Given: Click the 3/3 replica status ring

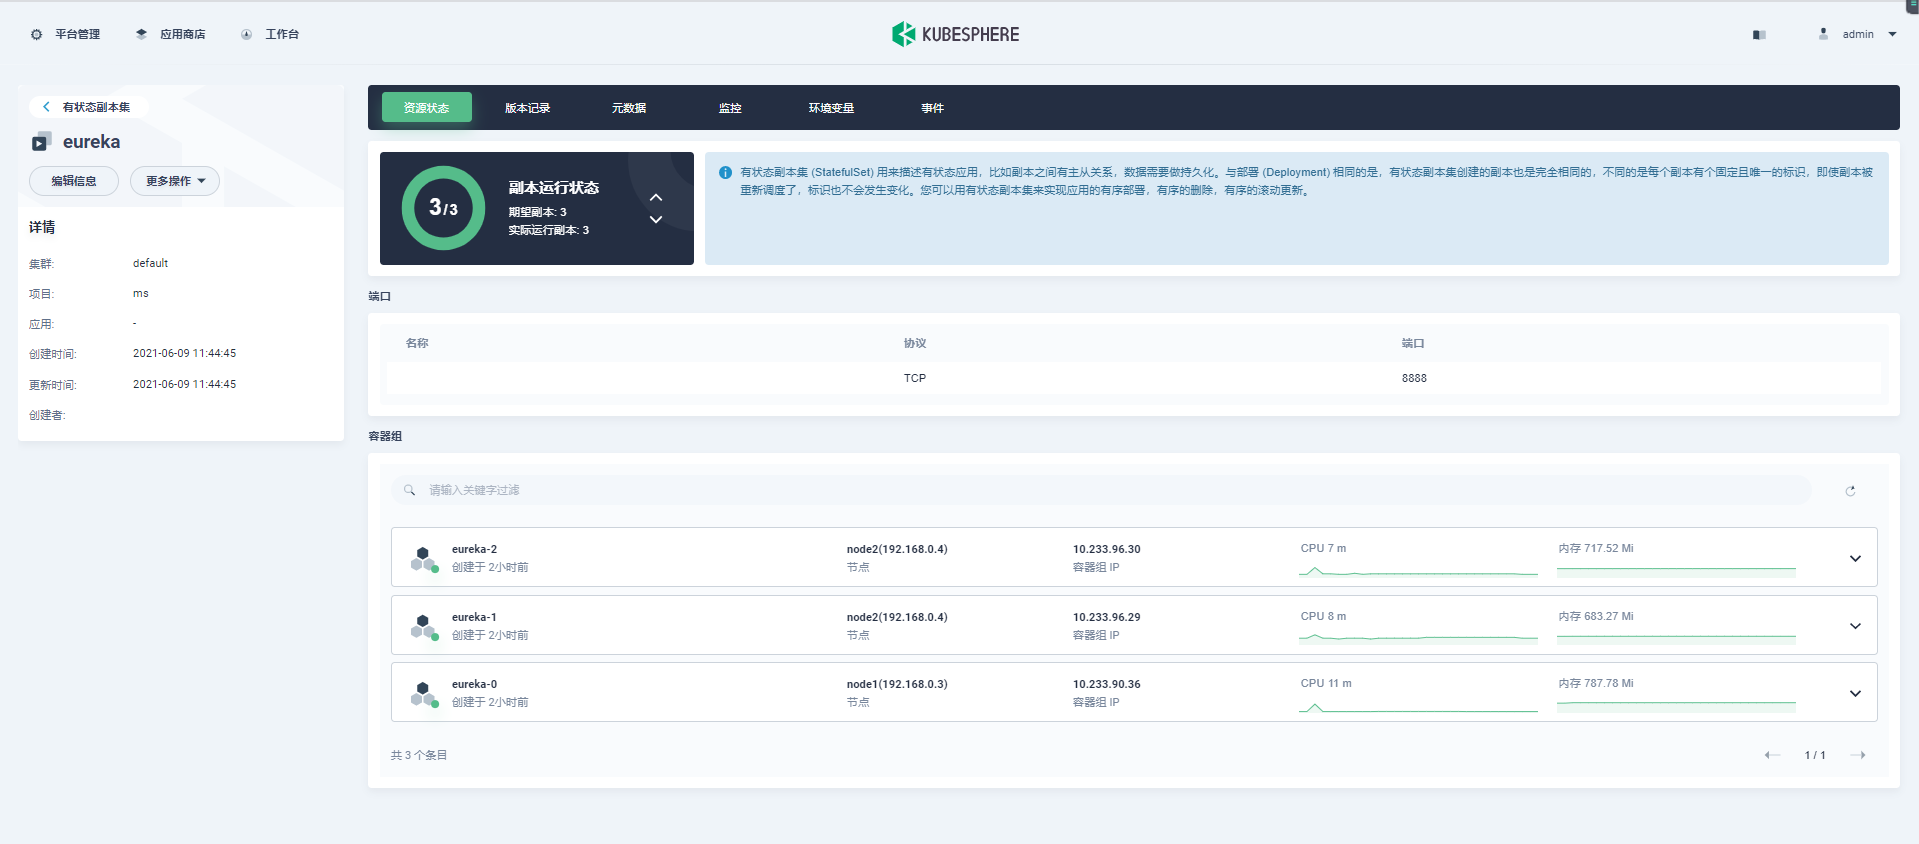Looking at the screenshot, I should (x=443, y=208).
